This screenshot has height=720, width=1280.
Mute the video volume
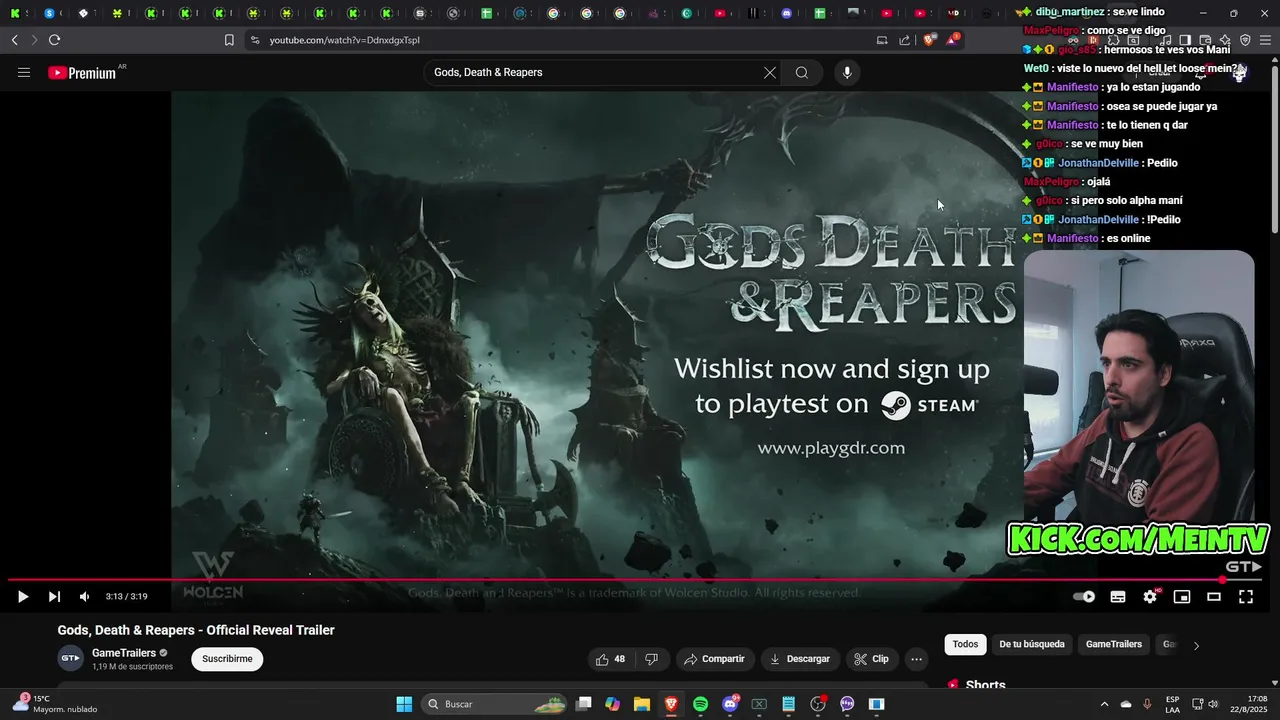click(x=85, y=597)
